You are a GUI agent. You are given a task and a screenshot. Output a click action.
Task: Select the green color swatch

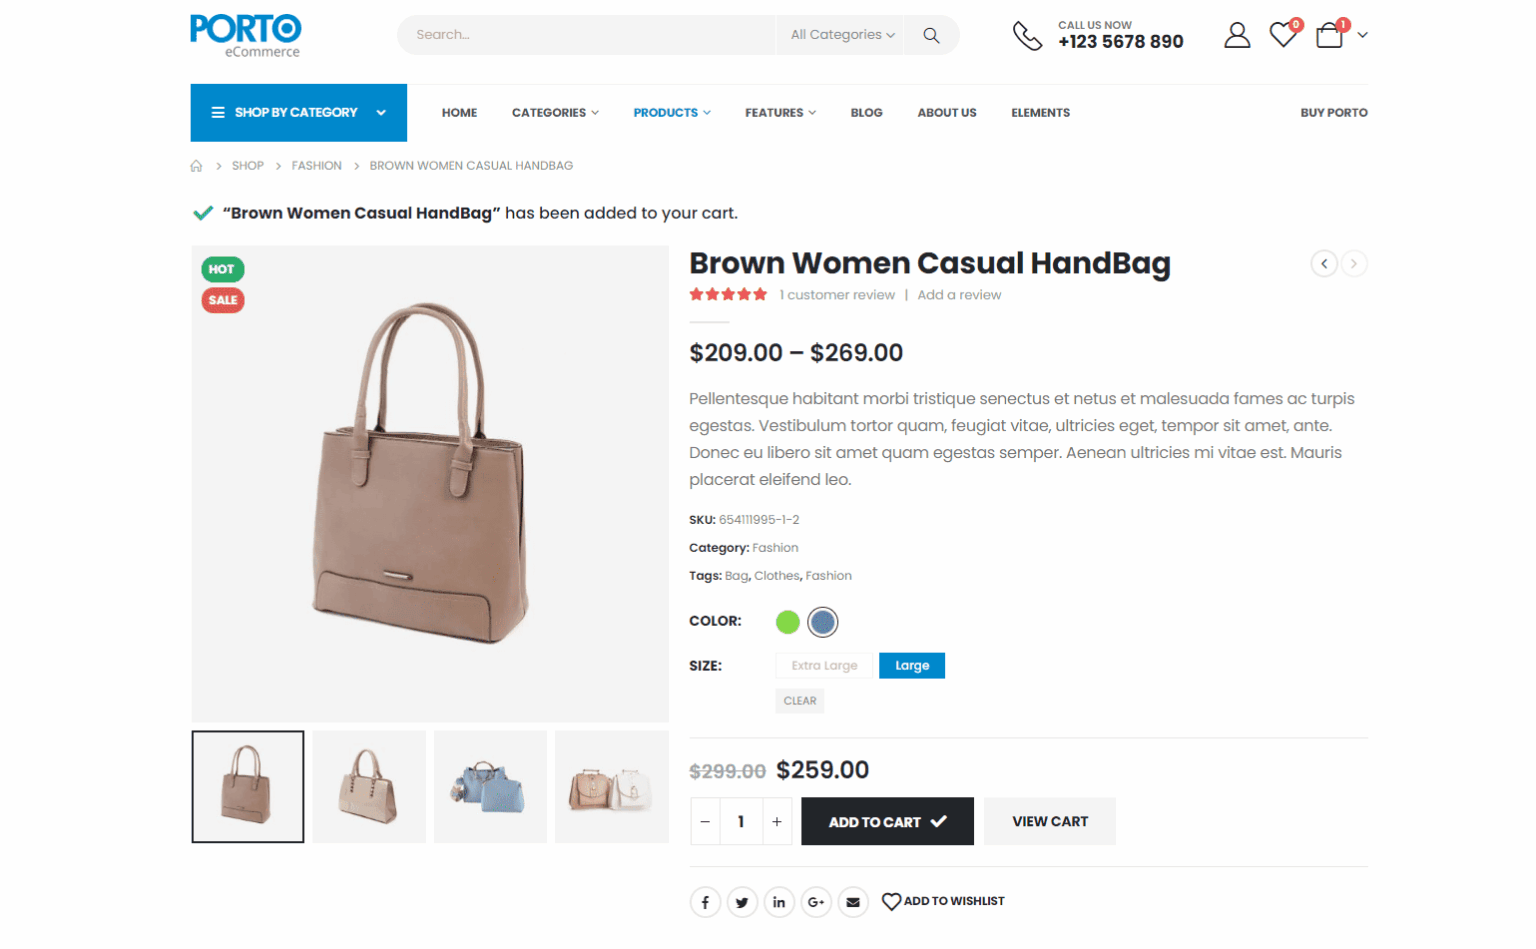point(787,621)
